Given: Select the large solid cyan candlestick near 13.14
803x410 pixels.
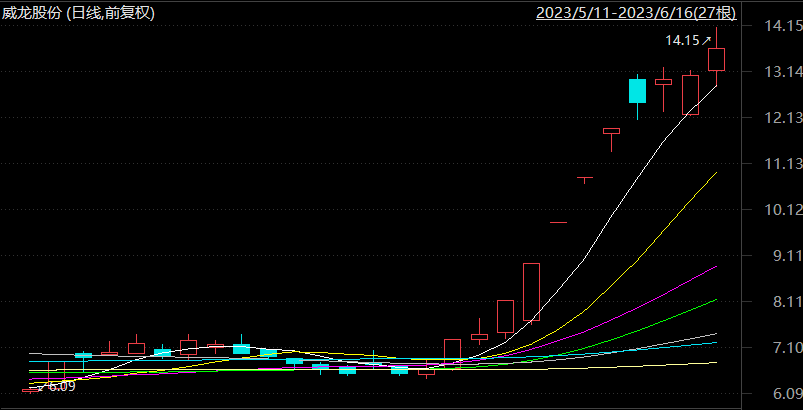Looking at the screenshot, I should coord(638,91).
